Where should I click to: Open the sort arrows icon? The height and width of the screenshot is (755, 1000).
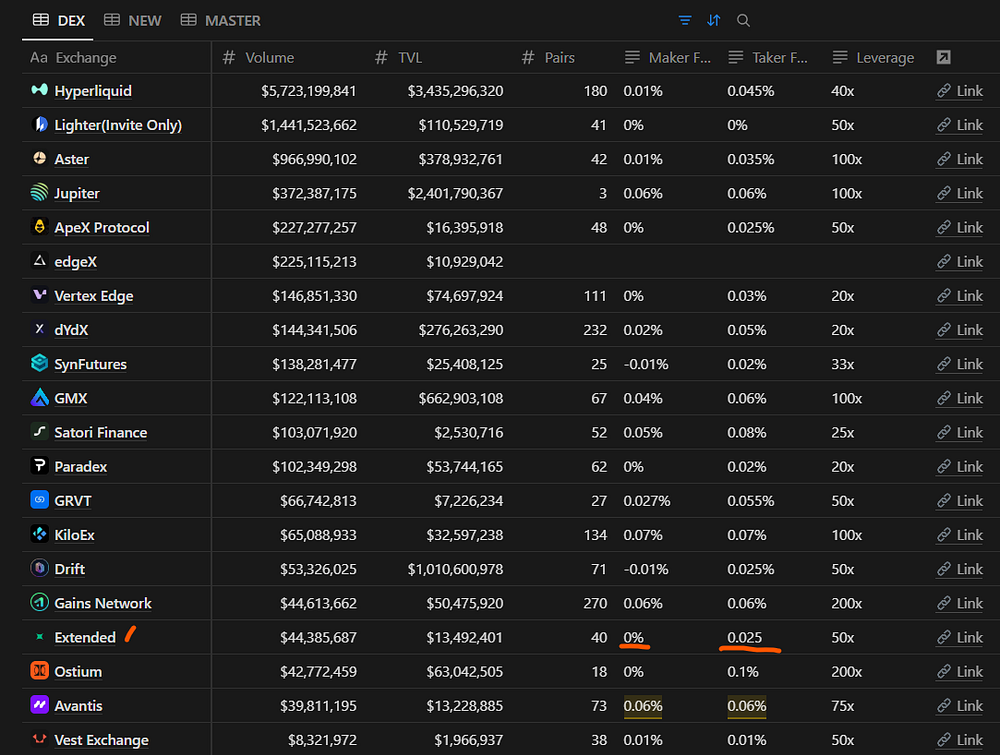714,20
